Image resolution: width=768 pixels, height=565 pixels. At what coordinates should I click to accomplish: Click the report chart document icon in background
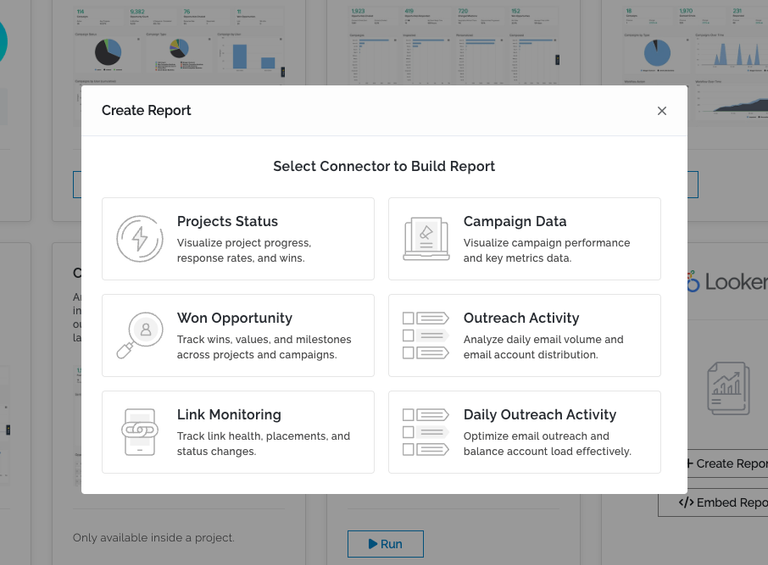coord(728,388)
